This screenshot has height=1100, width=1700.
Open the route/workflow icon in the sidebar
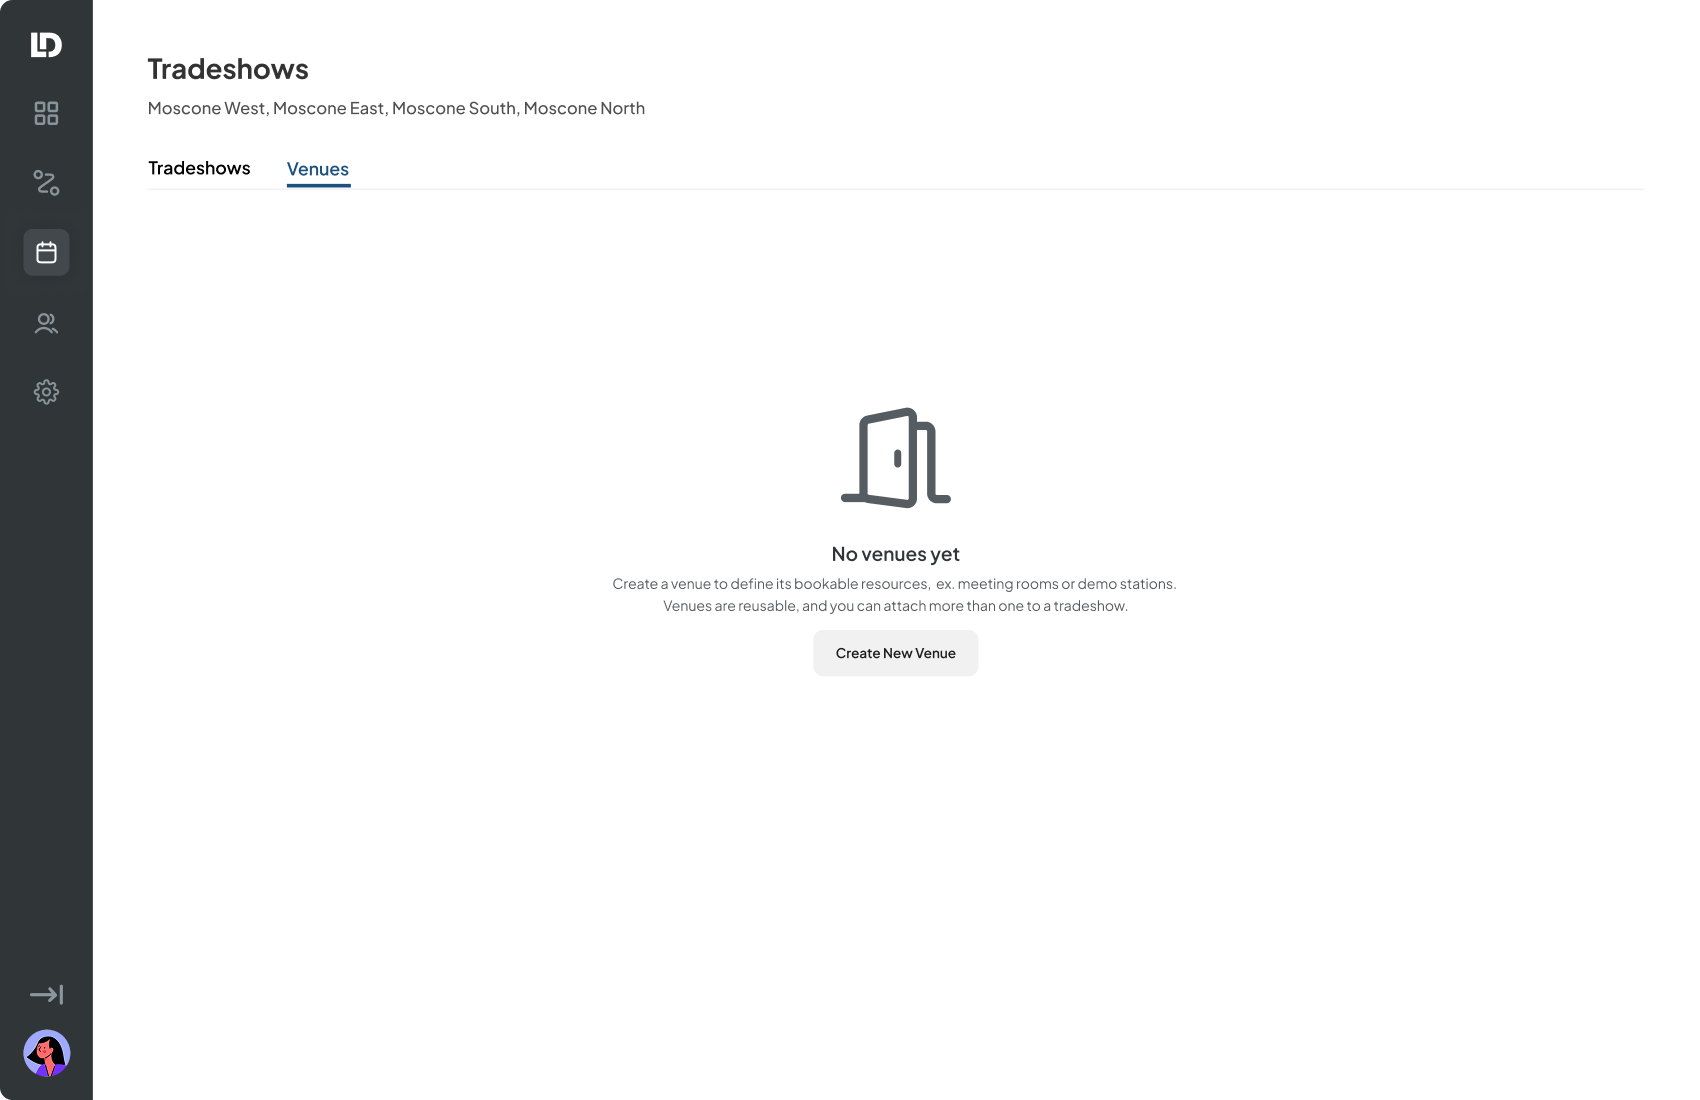tap(46, 182)
